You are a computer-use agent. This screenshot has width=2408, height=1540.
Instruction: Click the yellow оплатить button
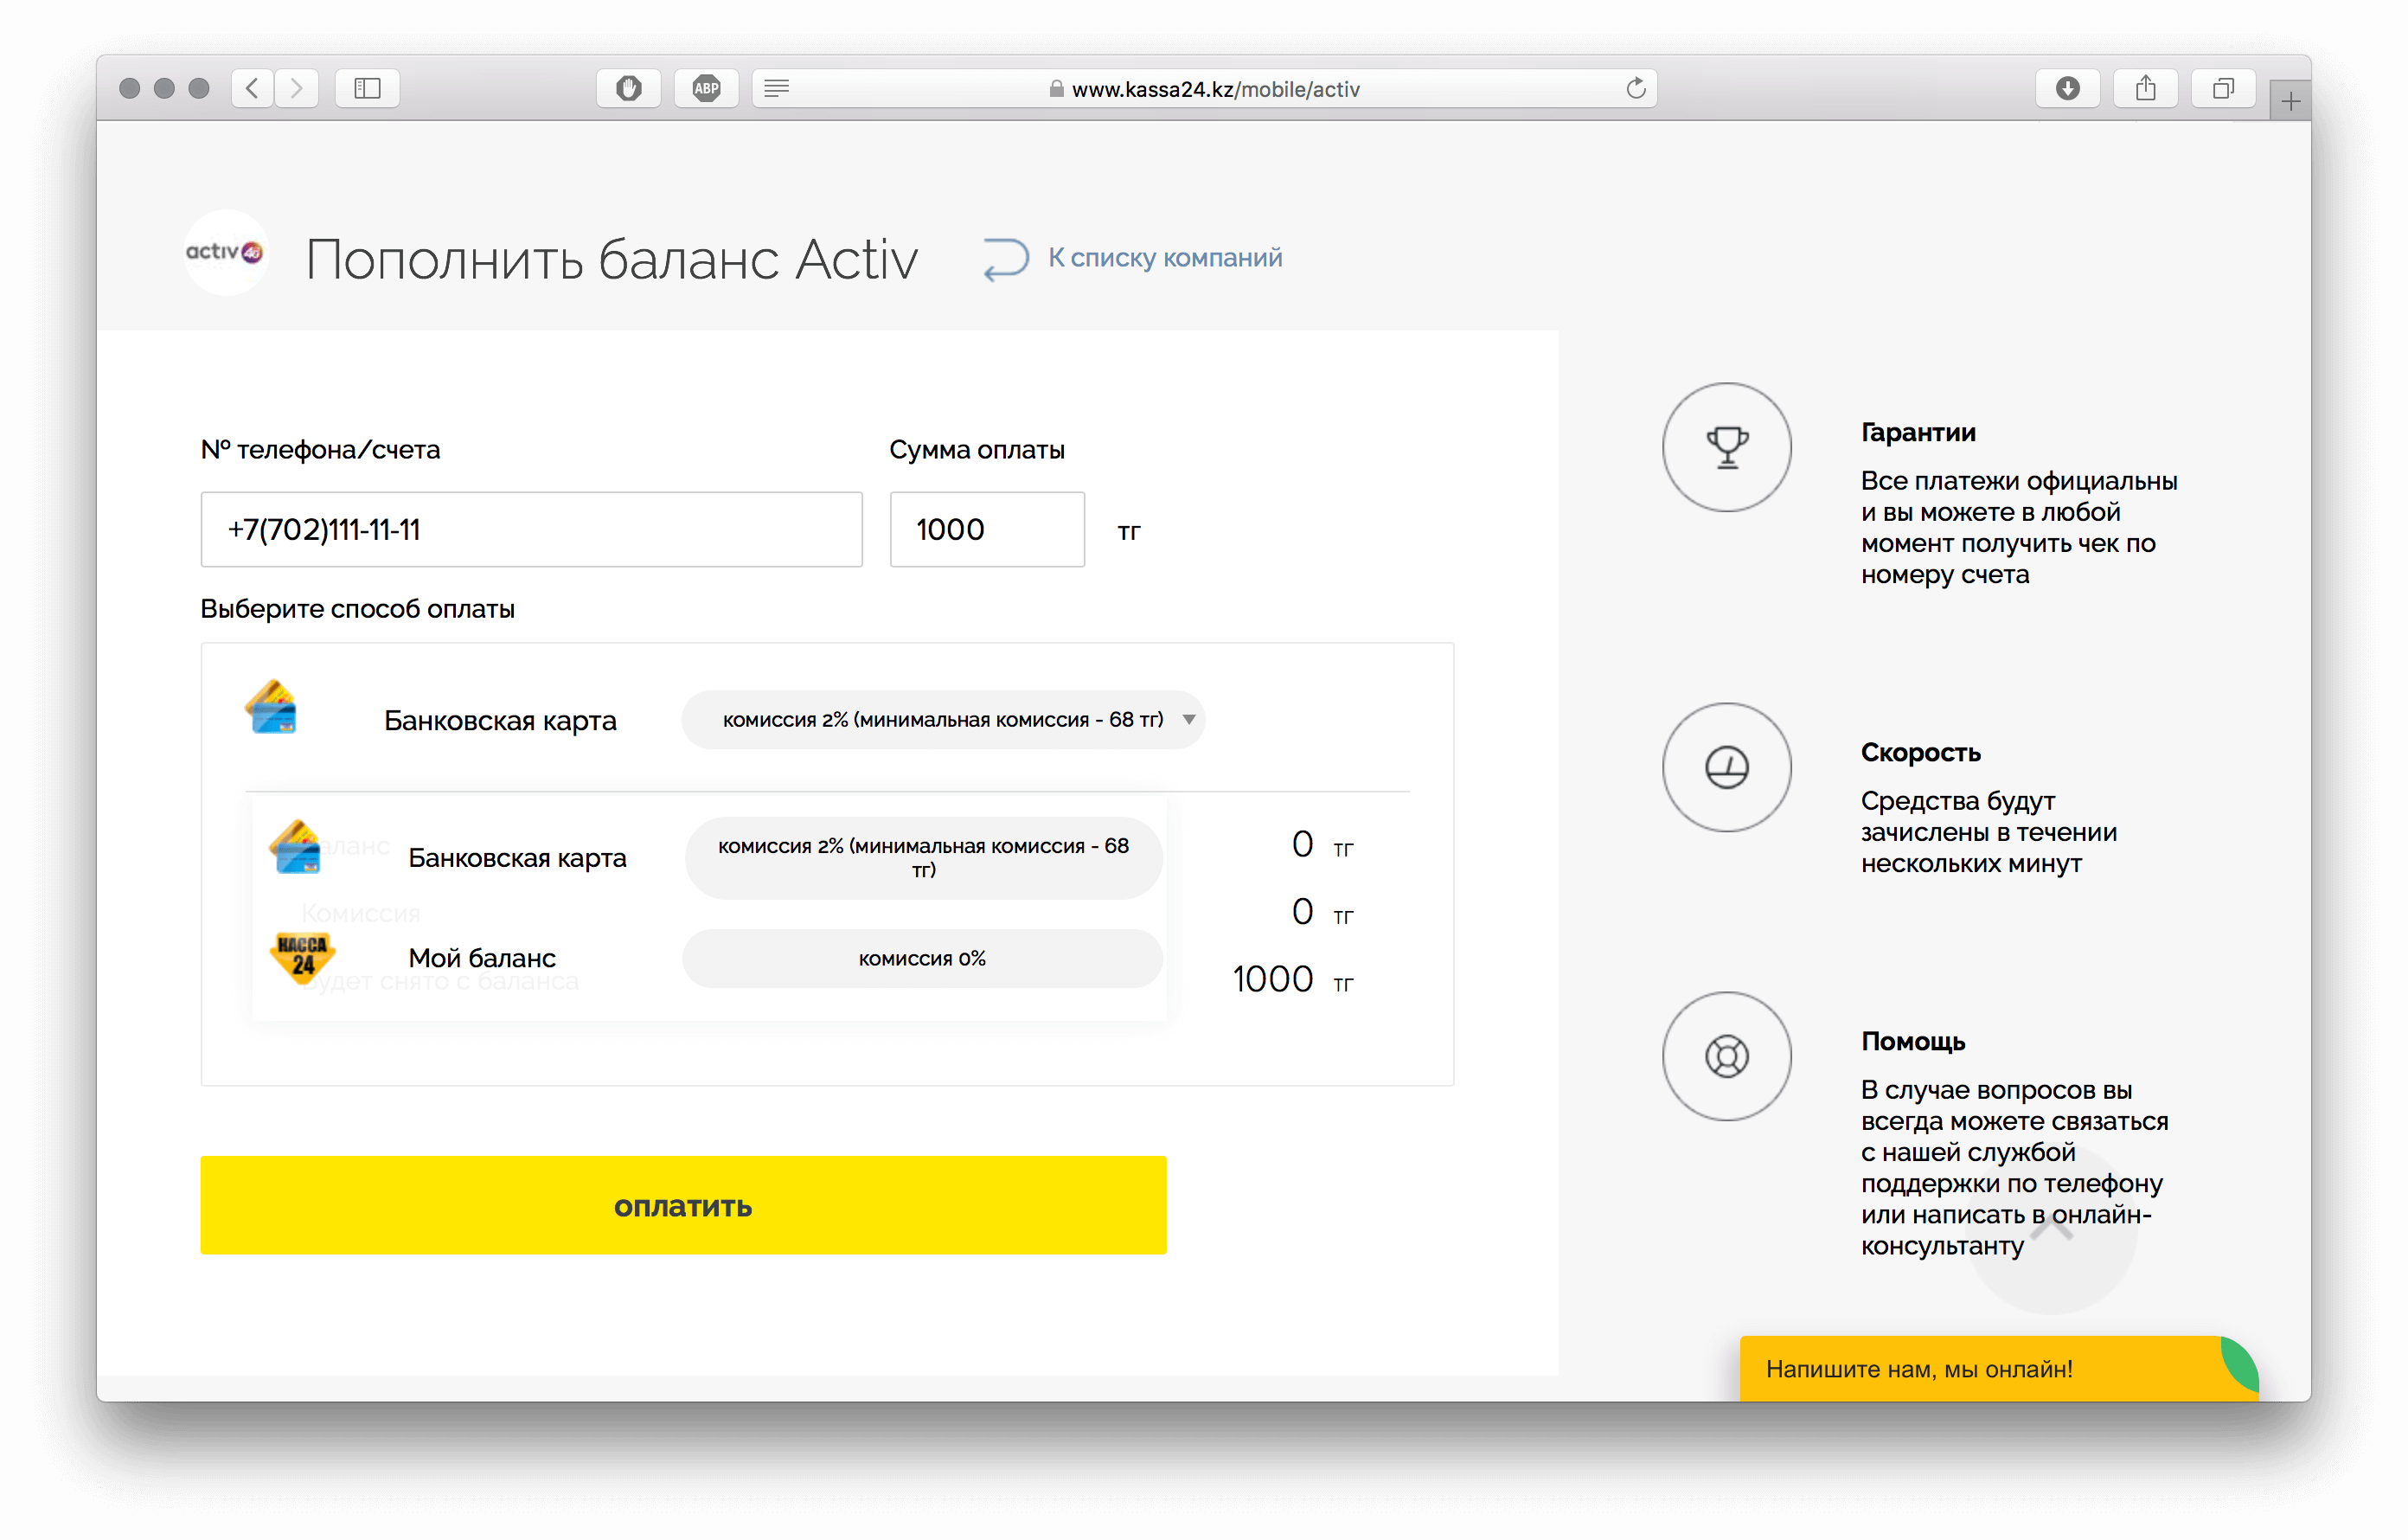[683, 1205]
